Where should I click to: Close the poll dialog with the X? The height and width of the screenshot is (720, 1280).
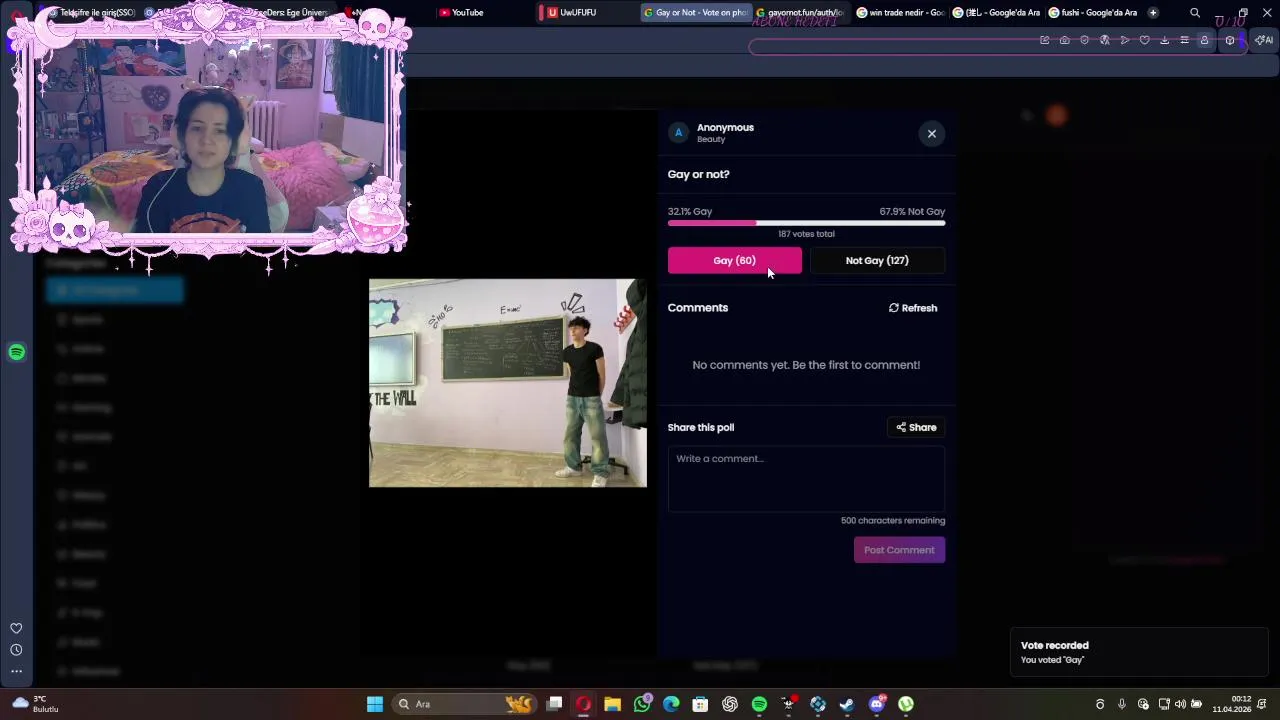click(x=931, y=133)
